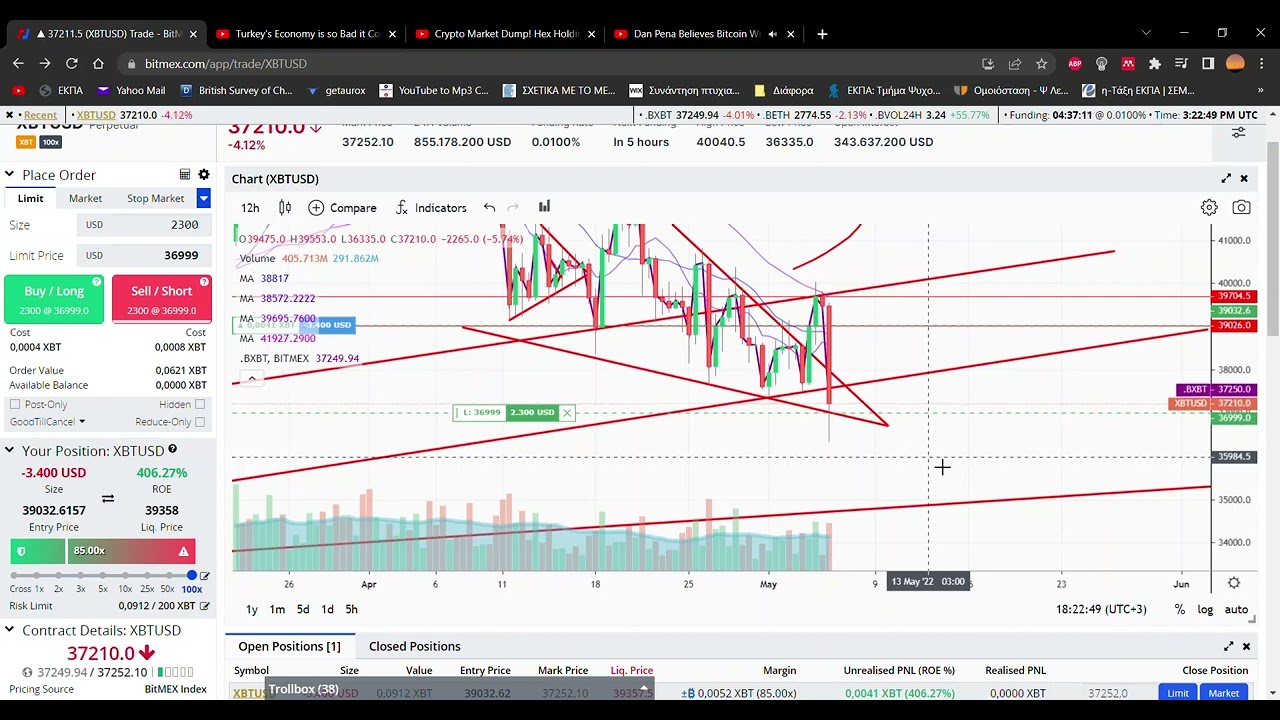Edit the Risk Limit value
Screen dimensions: 1280x720
(205, 606)
